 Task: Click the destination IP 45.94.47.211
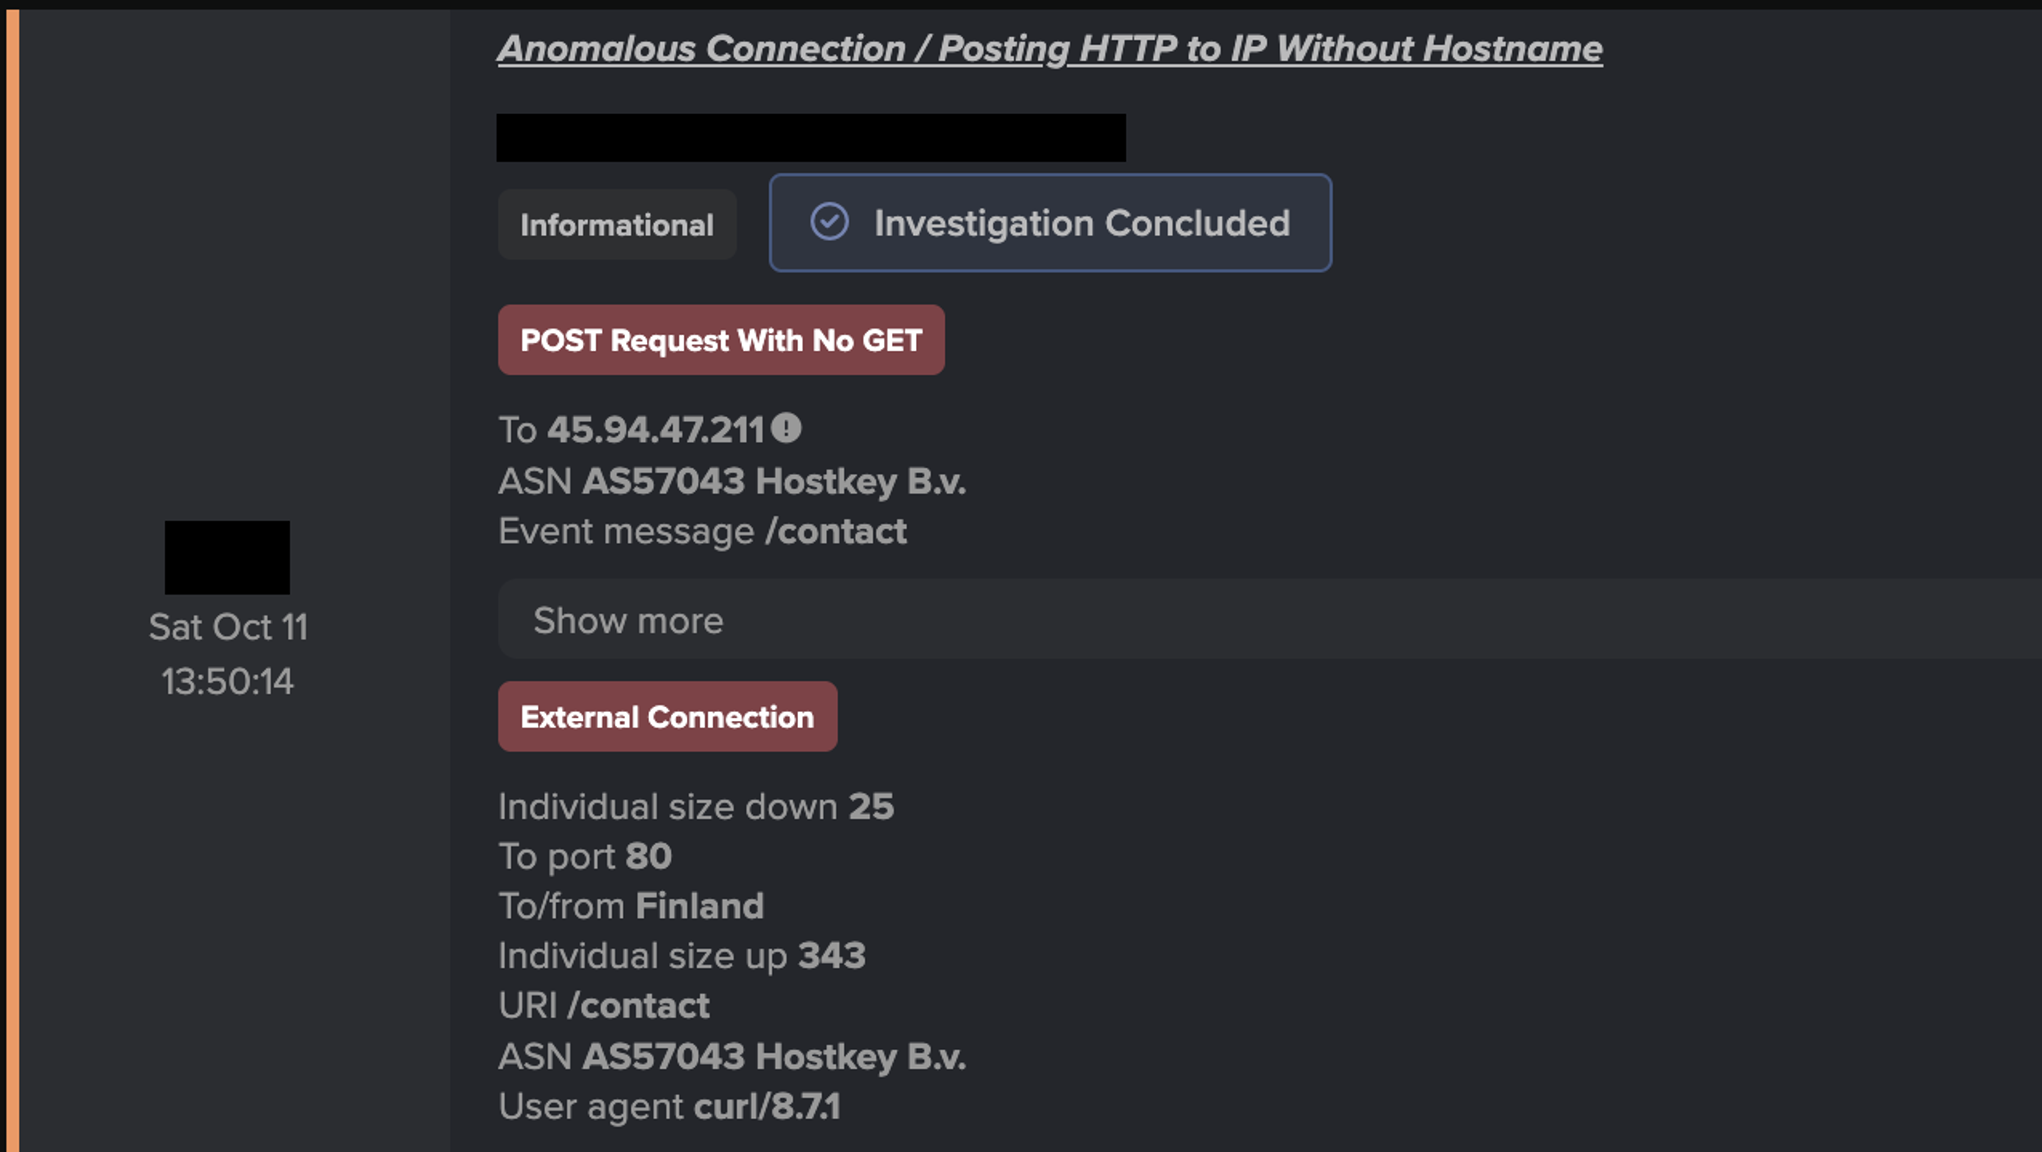pyautogui.click(x=657, y=430)
